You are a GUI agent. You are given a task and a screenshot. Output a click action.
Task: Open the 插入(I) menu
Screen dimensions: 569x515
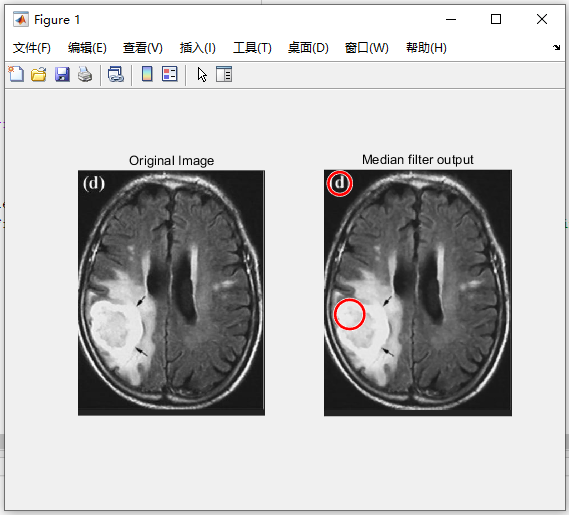197,48
